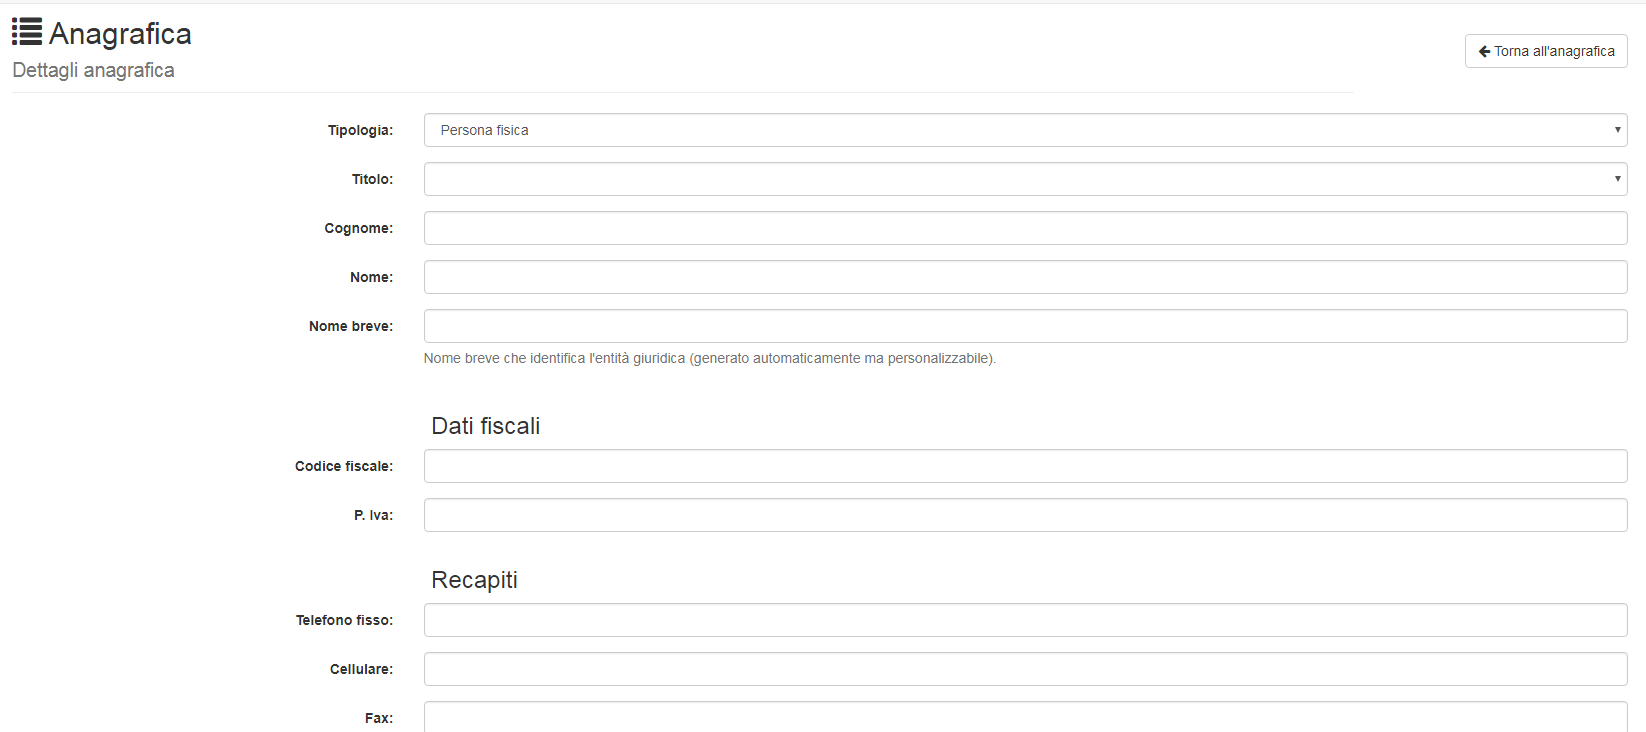
Task: Click into the Nome input field
Action: tap(1025, 277)
